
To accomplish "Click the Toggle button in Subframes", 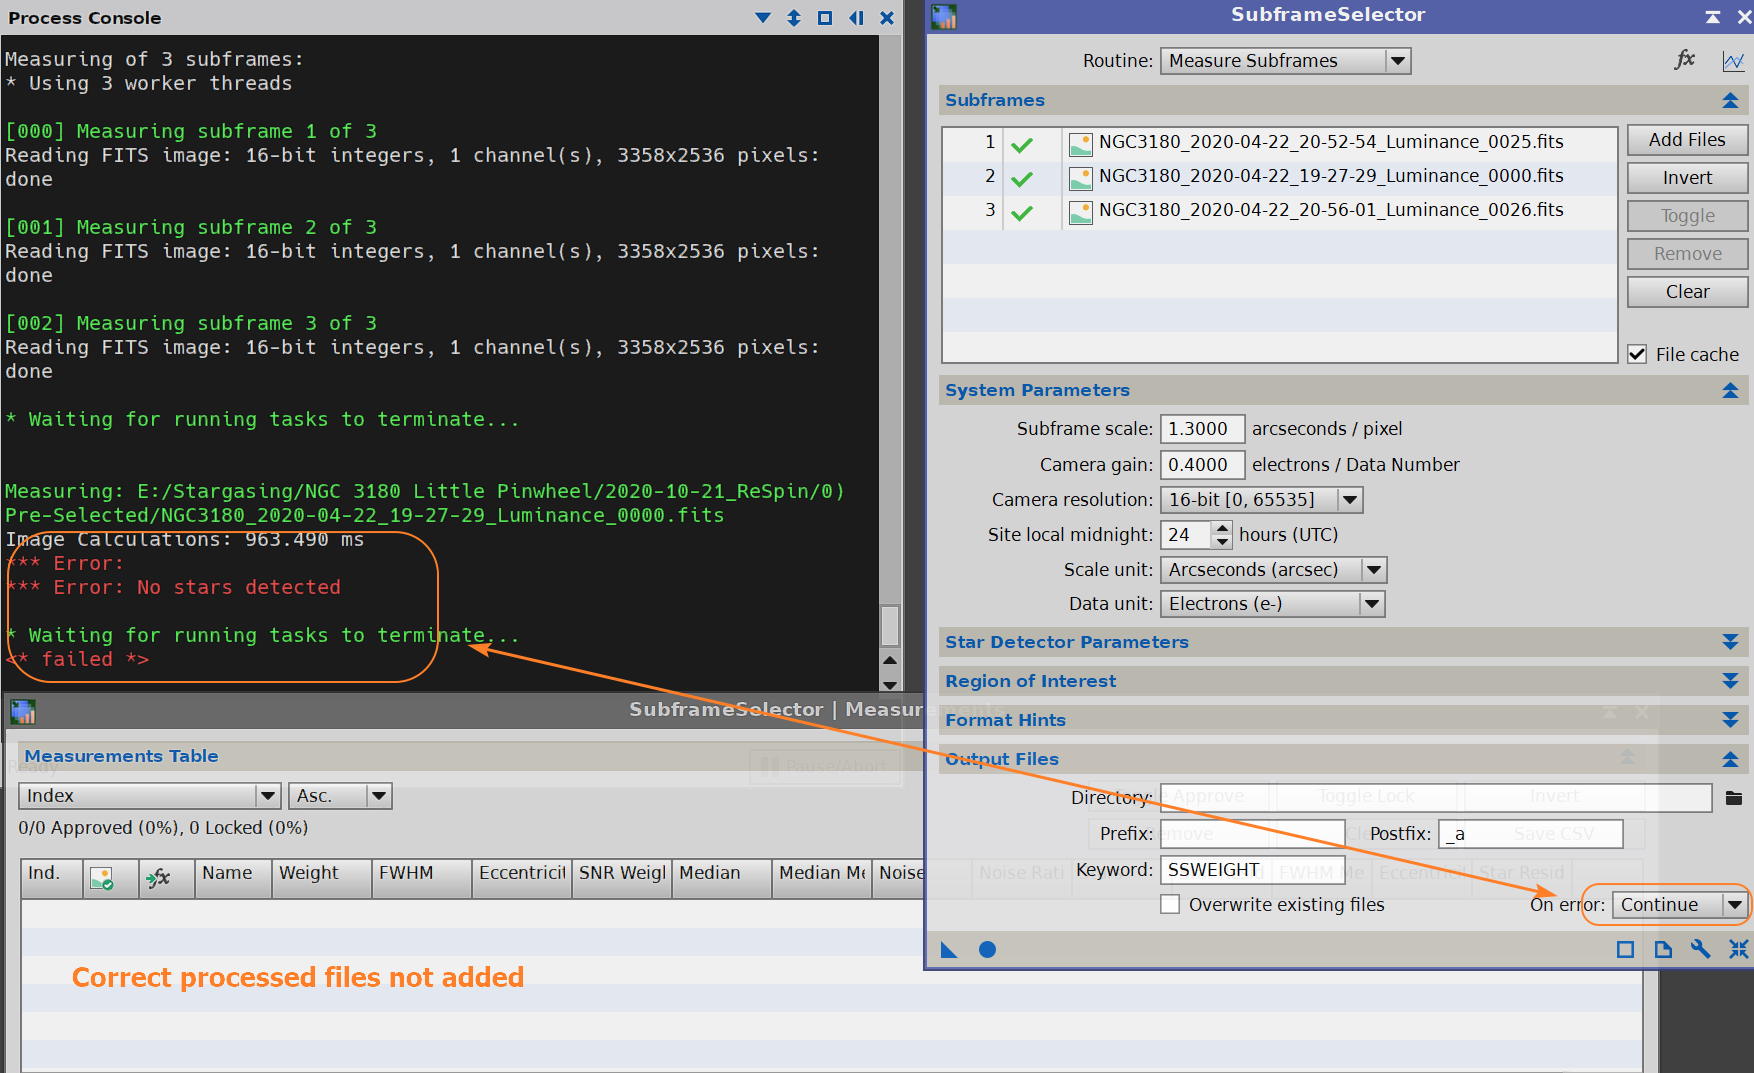I will click(x=1687, y=216).
